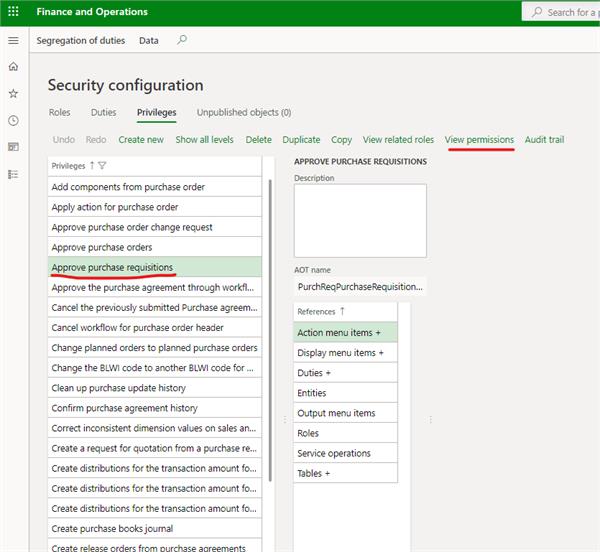Click into the Description text box
Screen dimensions: 600x552
coord(360,221)
